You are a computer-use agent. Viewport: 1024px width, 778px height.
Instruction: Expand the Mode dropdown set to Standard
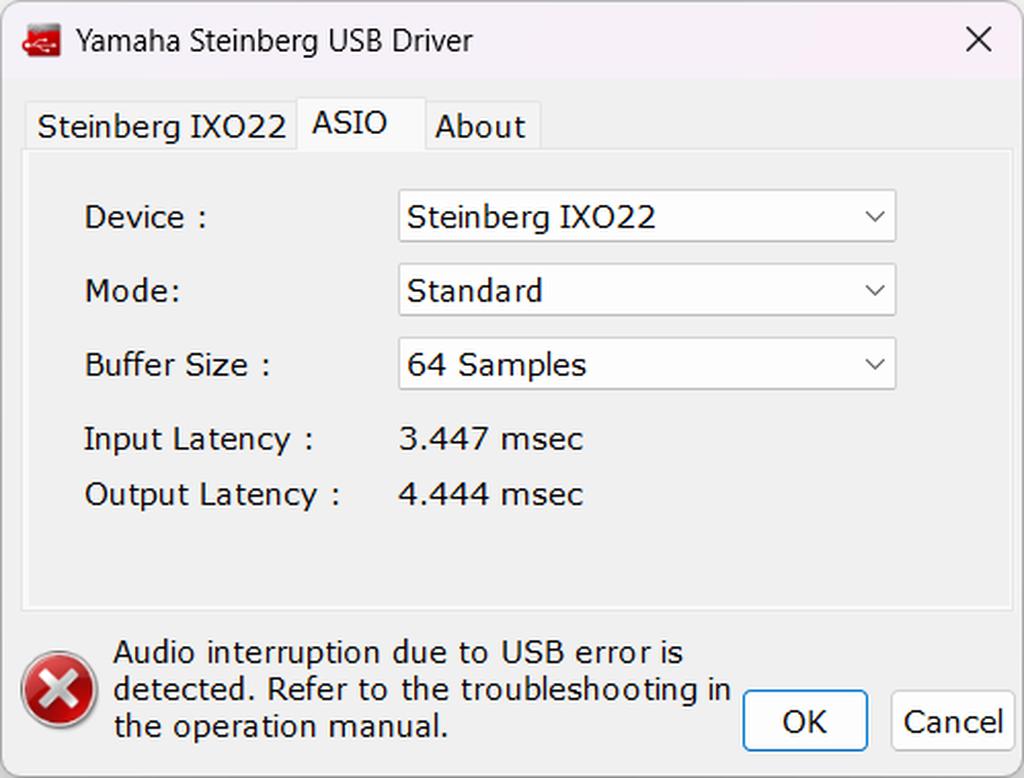[646, 291]
